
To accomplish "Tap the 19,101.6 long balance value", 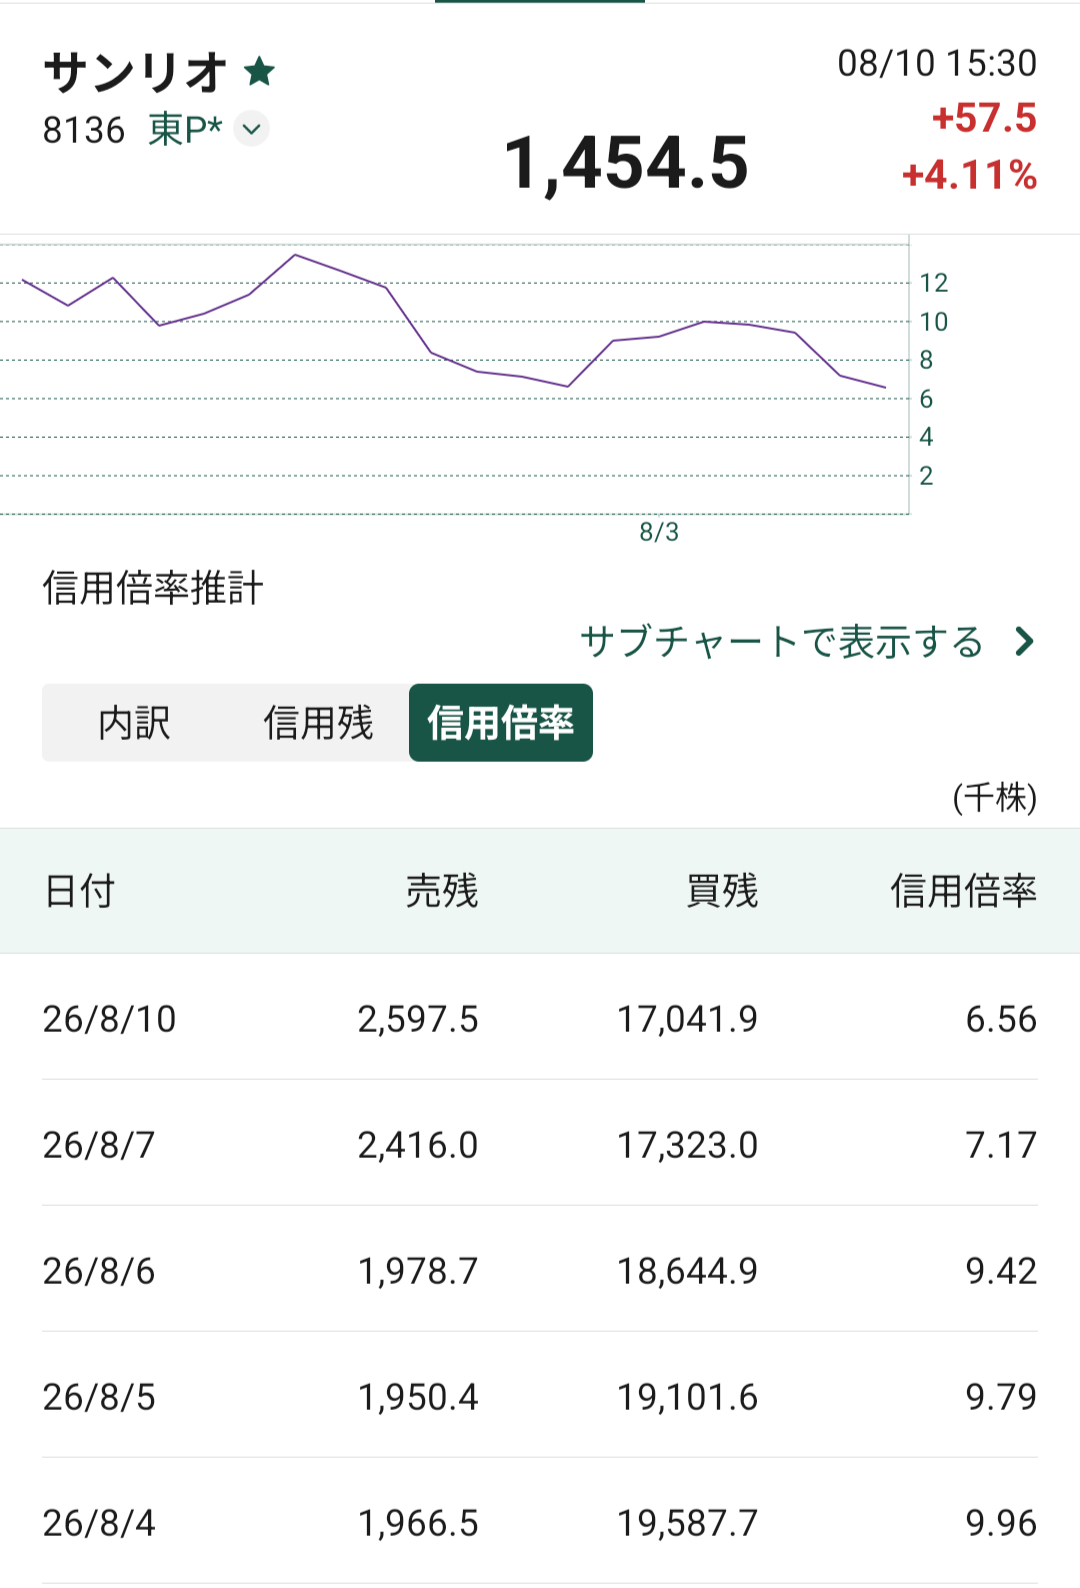I will point(688,1397).
